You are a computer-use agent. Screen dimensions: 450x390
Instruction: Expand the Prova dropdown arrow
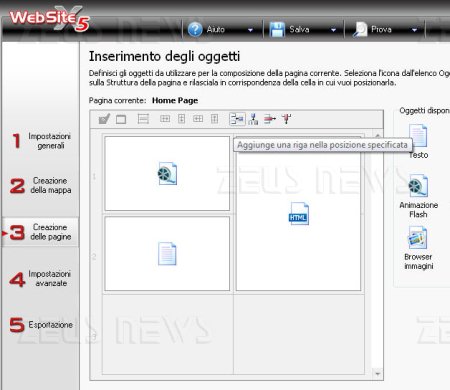(414, 30)
